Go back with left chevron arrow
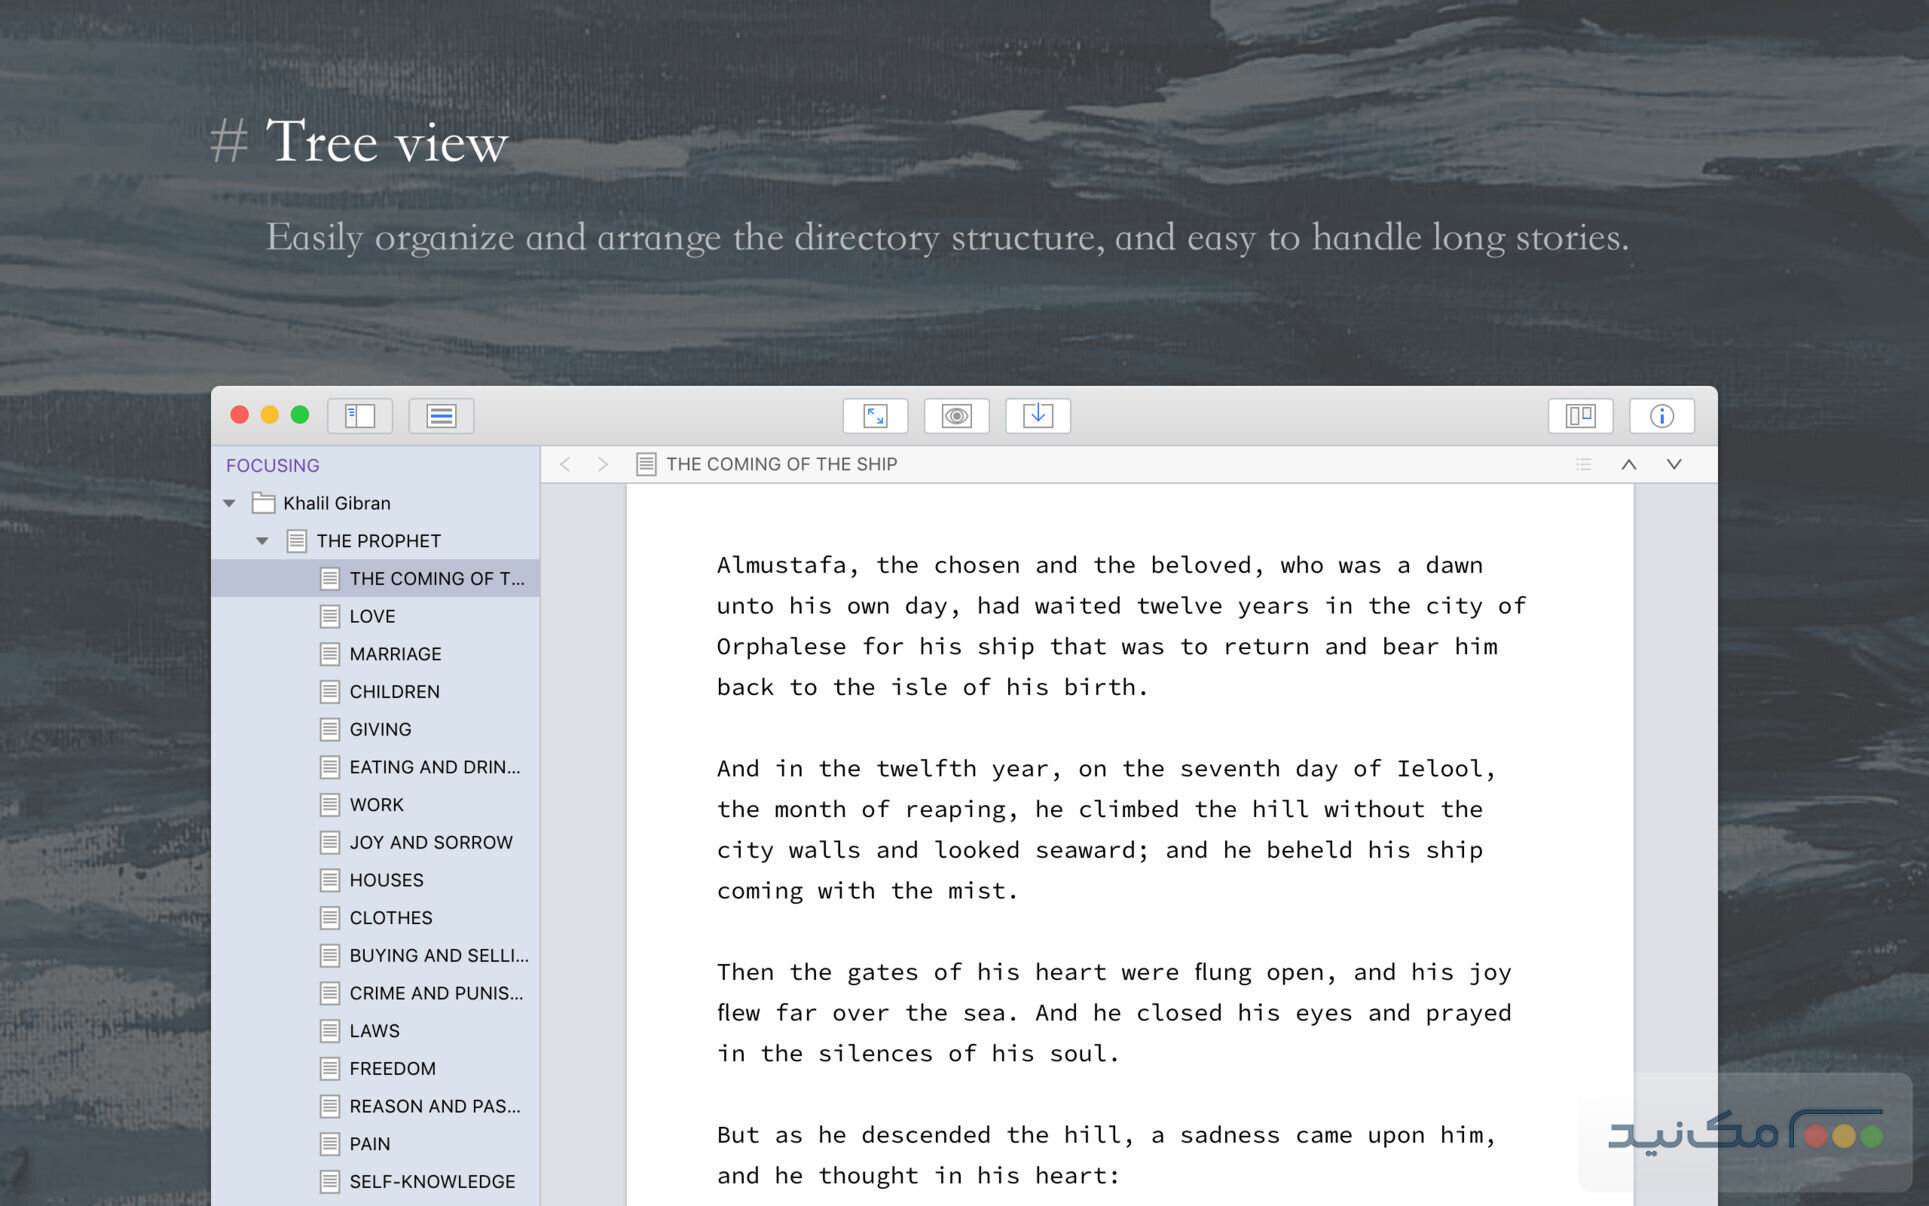This screenshot has width=1929, height=1206. 566,464
